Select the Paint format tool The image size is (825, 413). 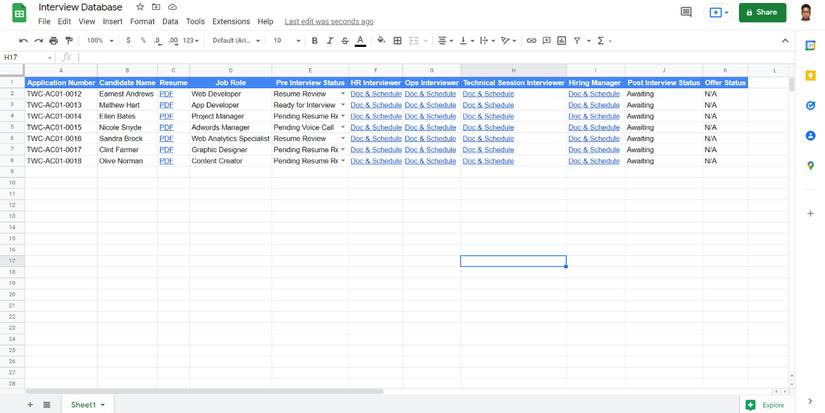[x=68, y=41]
